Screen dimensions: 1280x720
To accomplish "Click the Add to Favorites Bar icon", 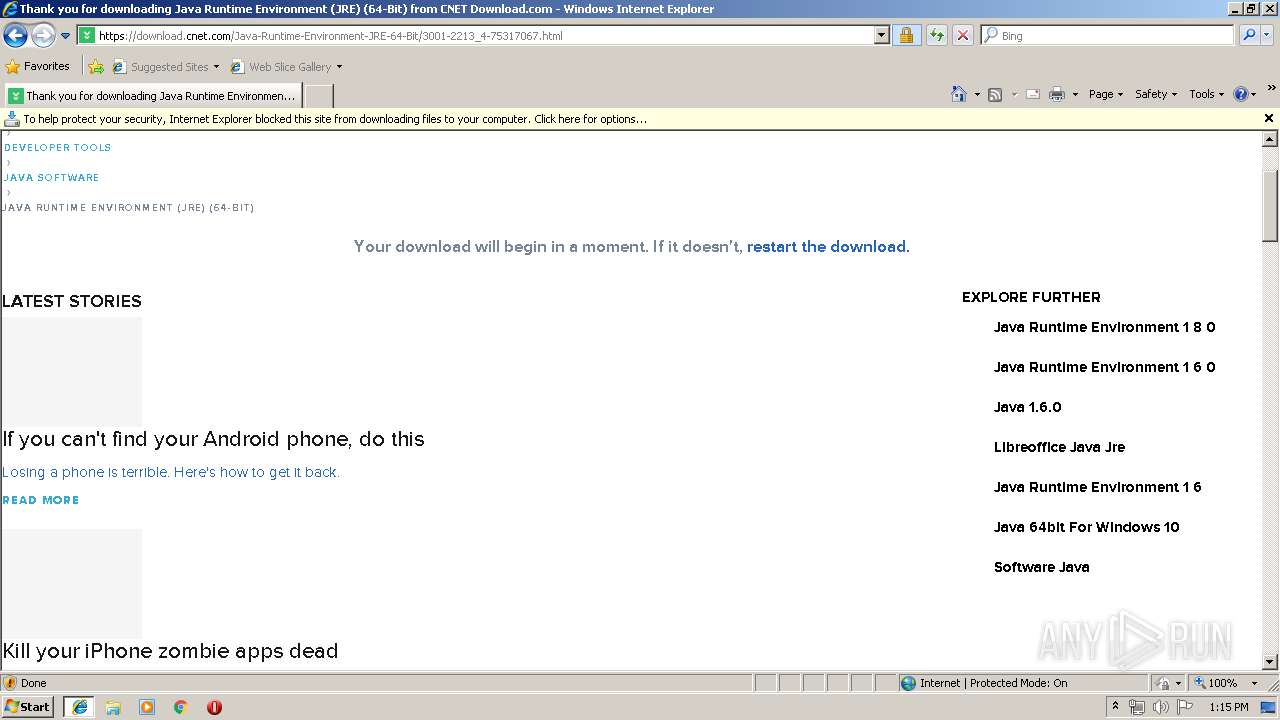I will tap(96, 67).
